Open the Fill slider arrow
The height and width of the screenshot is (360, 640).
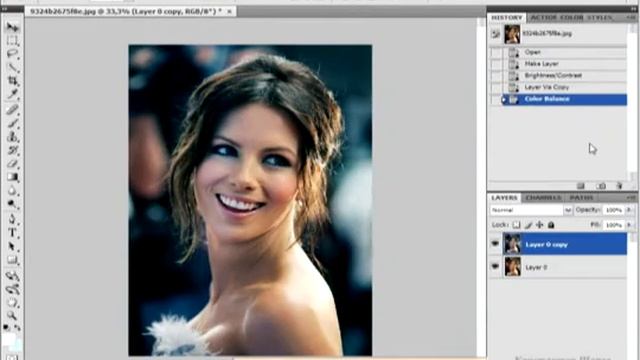(629, 225)
